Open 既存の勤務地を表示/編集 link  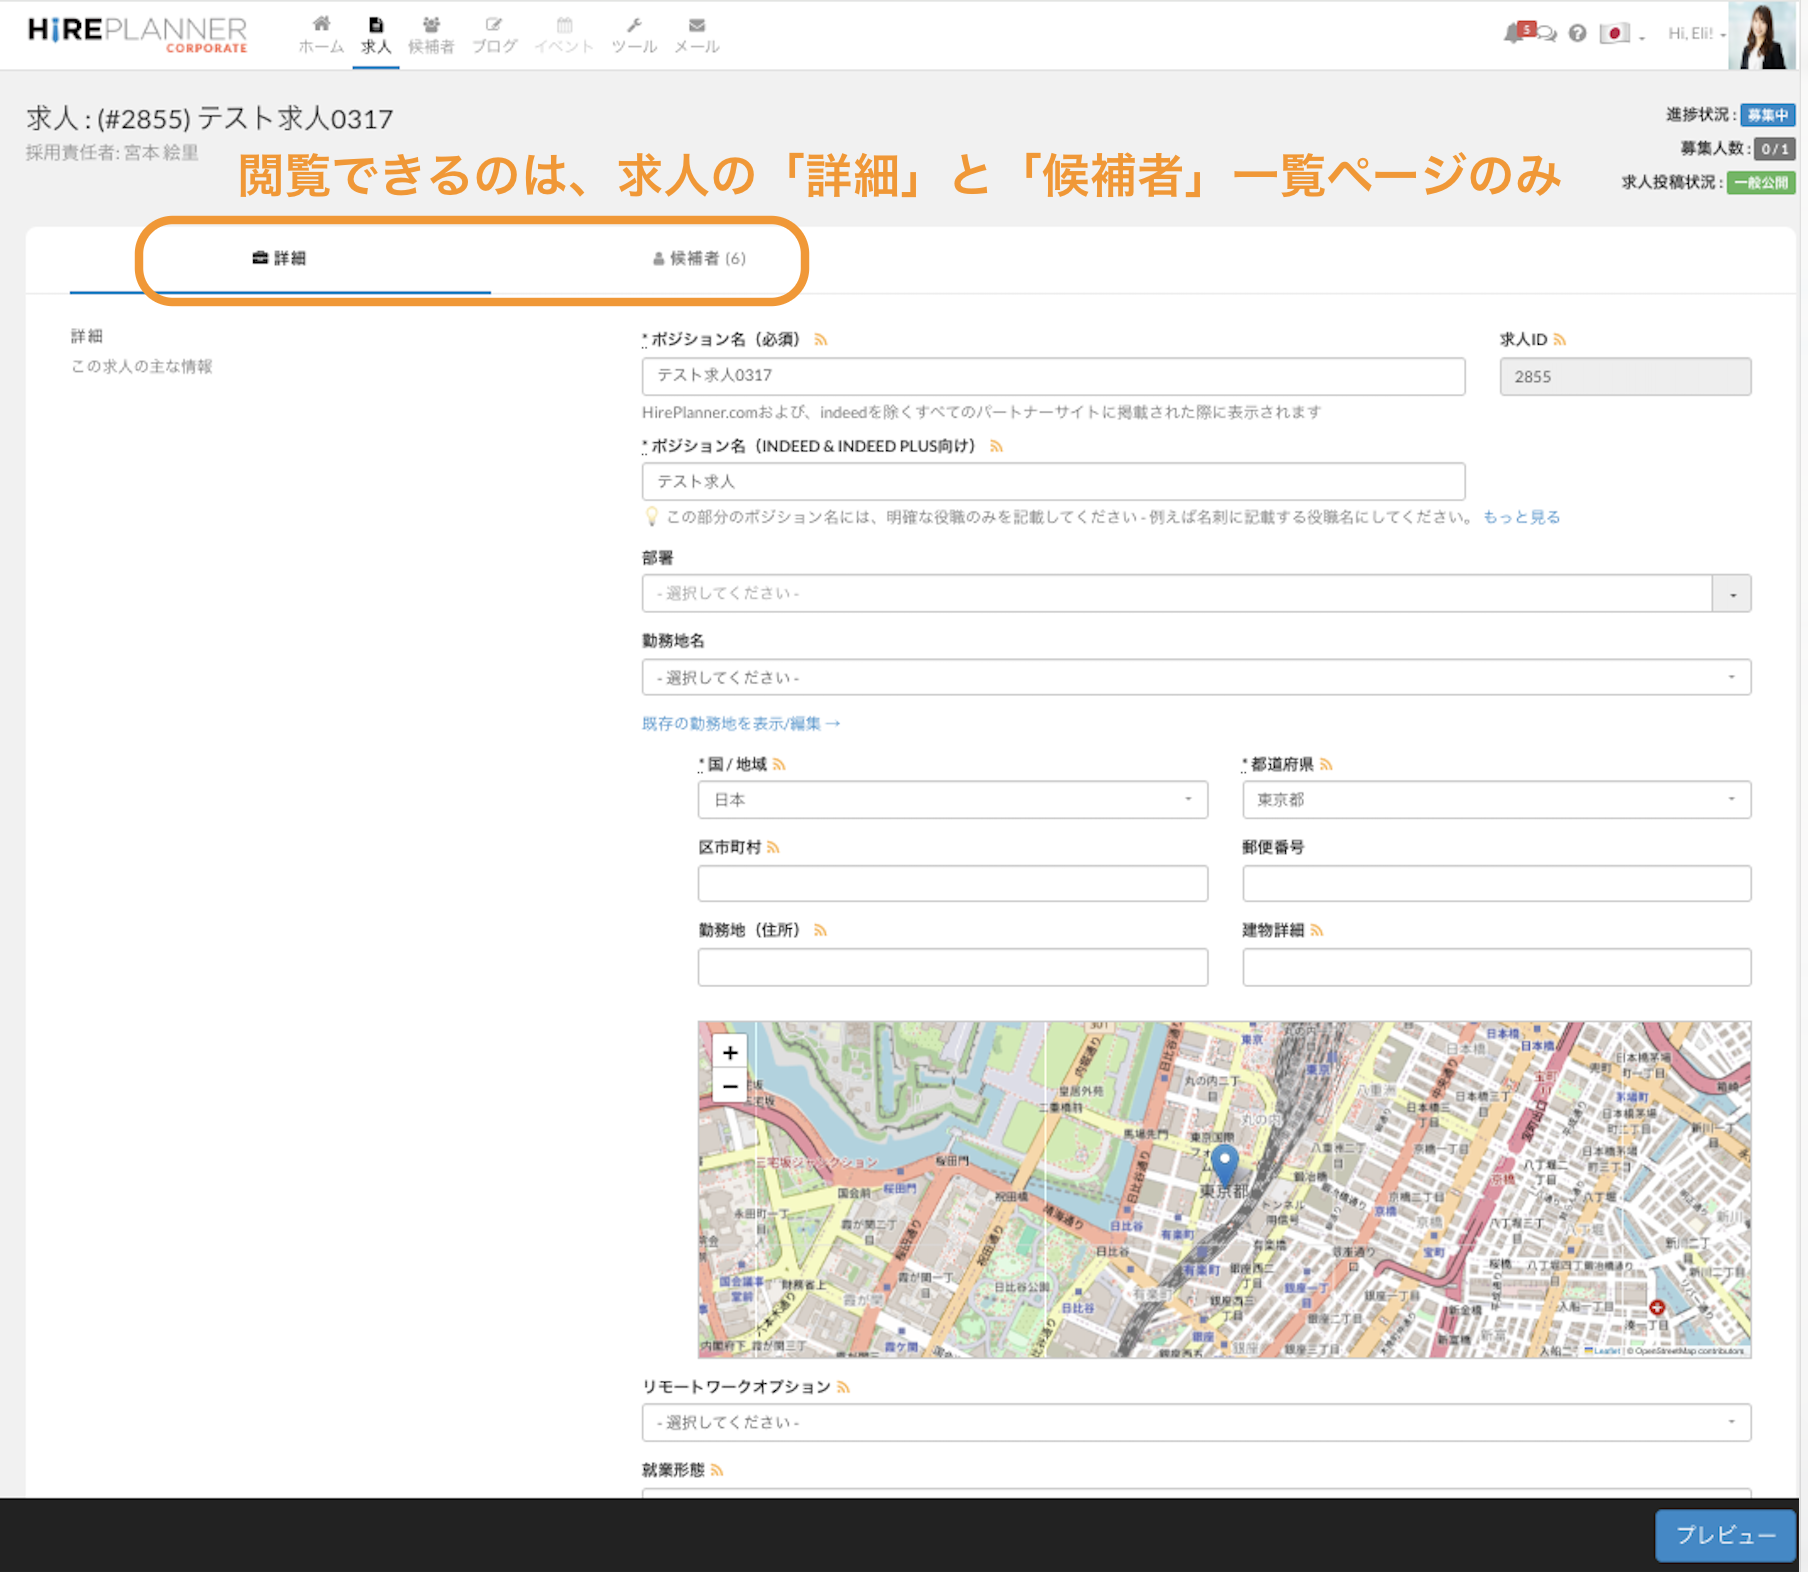tap(740, 723)
